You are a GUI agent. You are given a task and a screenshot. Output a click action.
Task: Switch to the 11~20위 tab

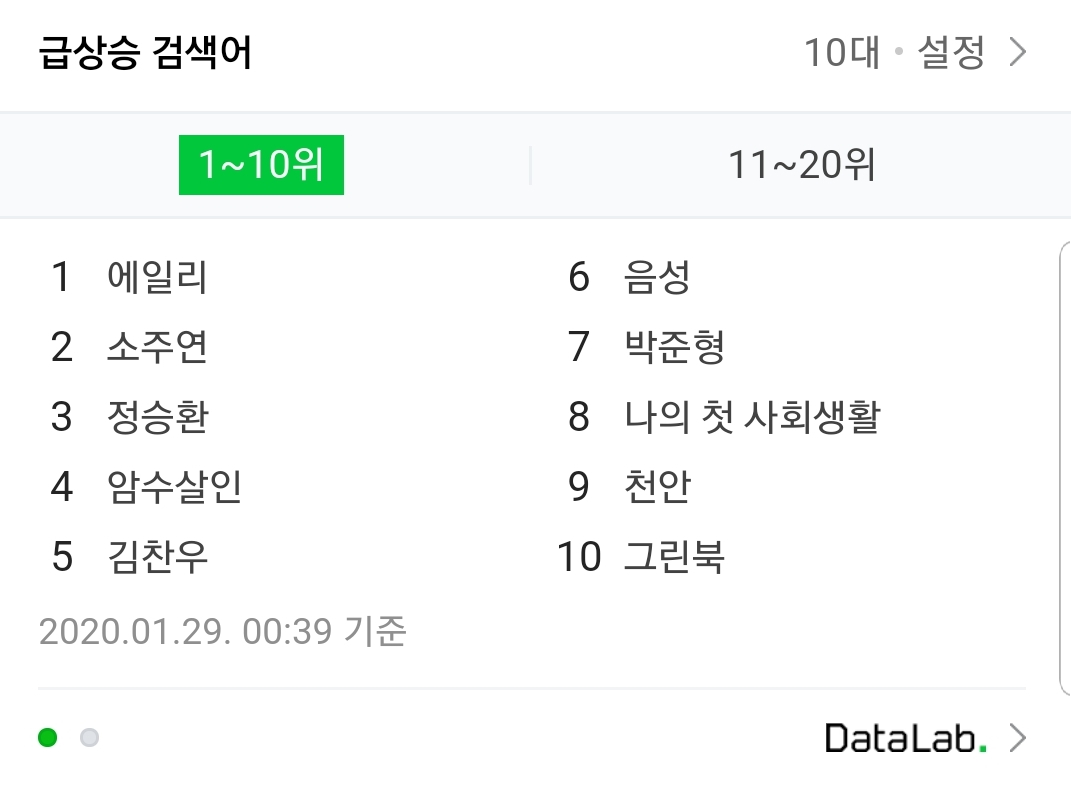click(x=801, y=165)
